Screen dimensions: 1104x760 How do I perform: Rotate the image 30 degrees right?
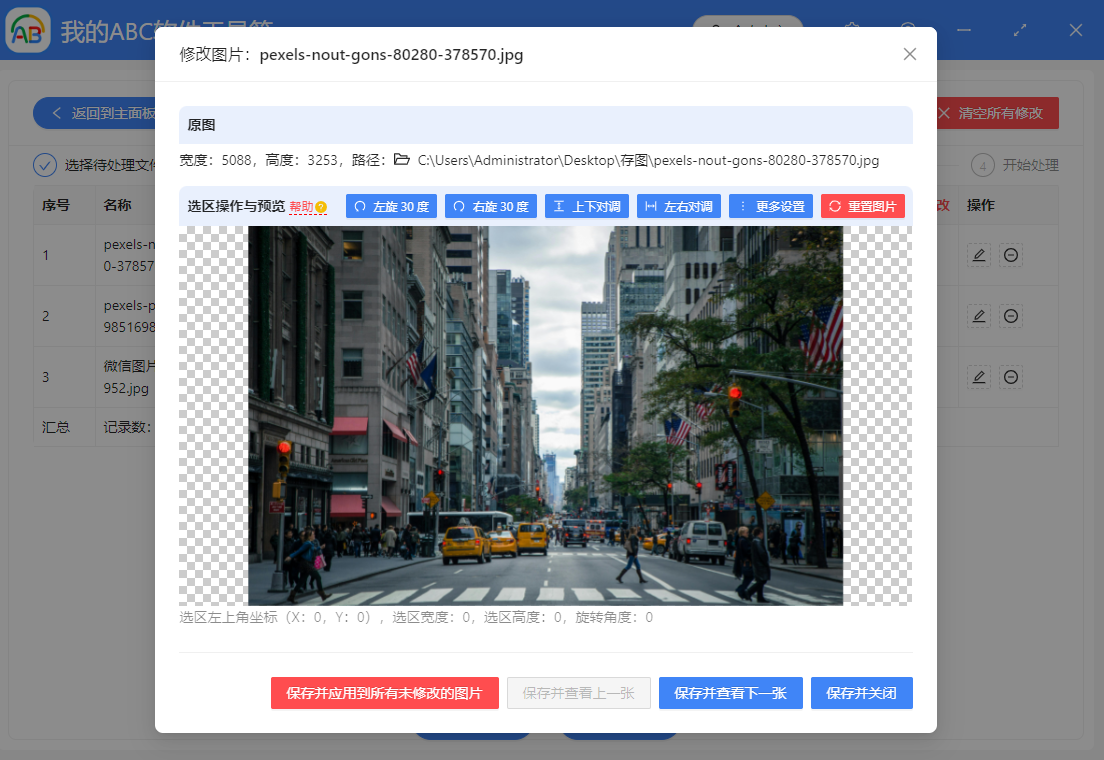[x=490, y=205]
